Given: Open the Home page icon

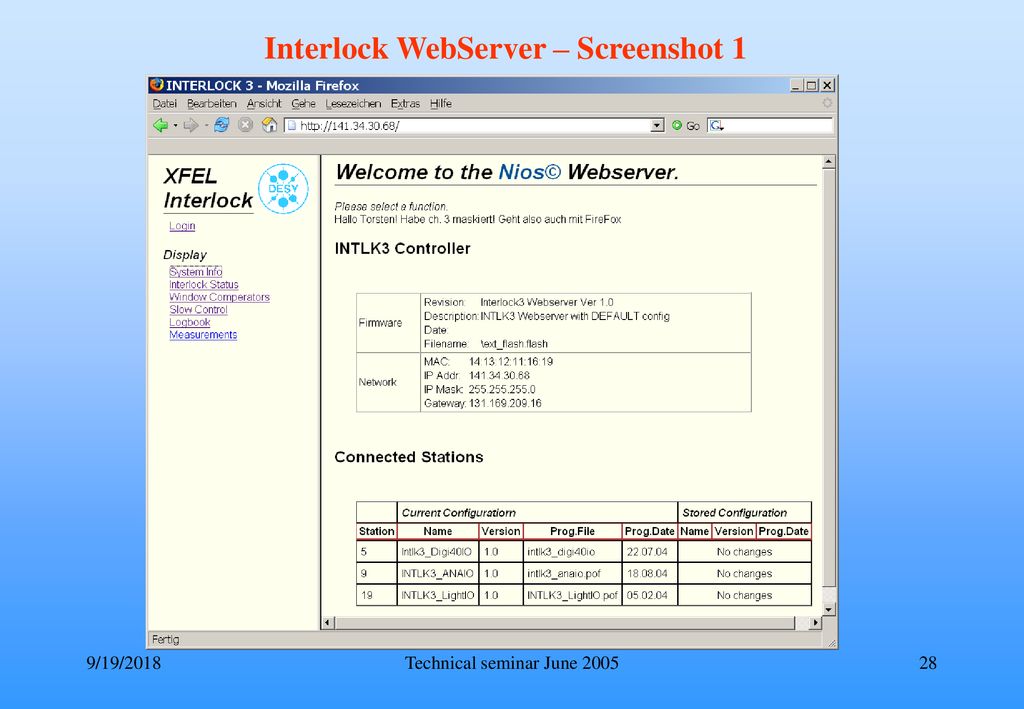Looking at the screenshot, I should tap(269, 125).
